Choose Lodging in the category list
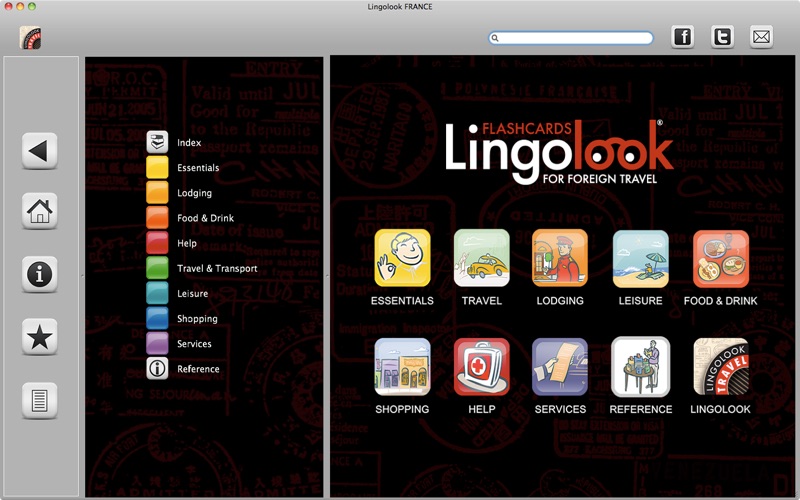Screen dimensions: 800x500 click(194, 193)
